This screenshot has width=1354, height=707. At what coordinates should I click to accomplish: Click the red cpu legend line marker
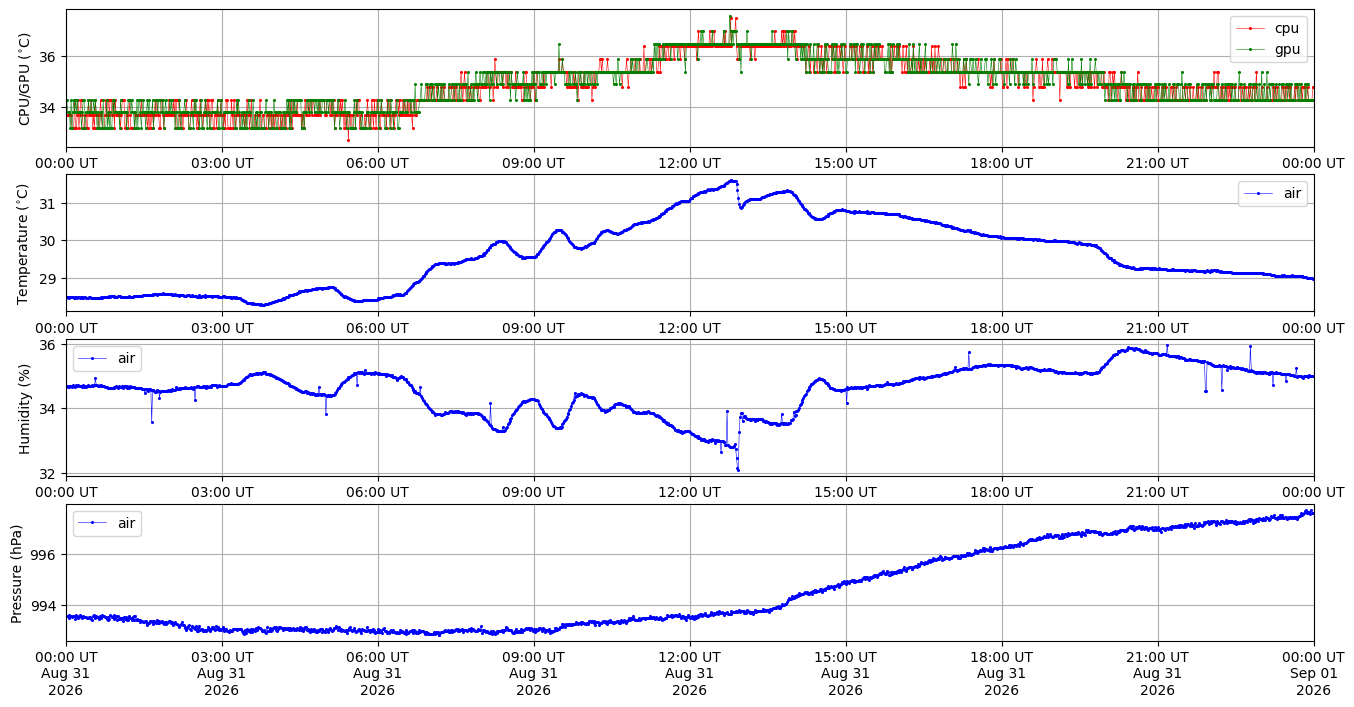pos(1250,29)
